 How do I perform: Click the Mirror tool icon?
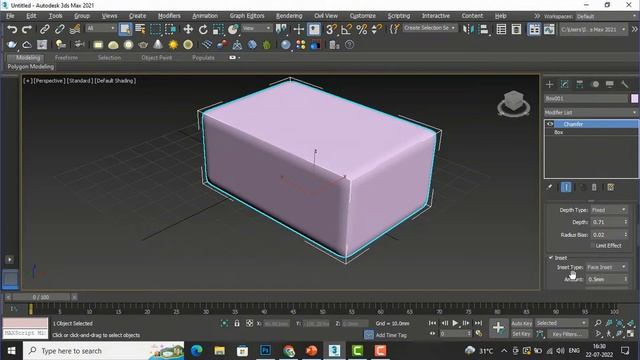click(x=468, y=29)
